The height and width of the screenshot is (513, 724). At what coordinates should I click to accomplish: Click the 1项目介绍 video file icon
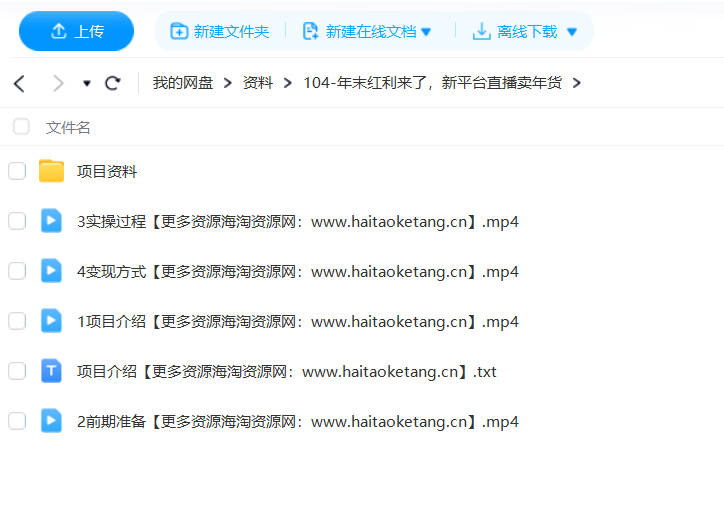click(51, 320)
